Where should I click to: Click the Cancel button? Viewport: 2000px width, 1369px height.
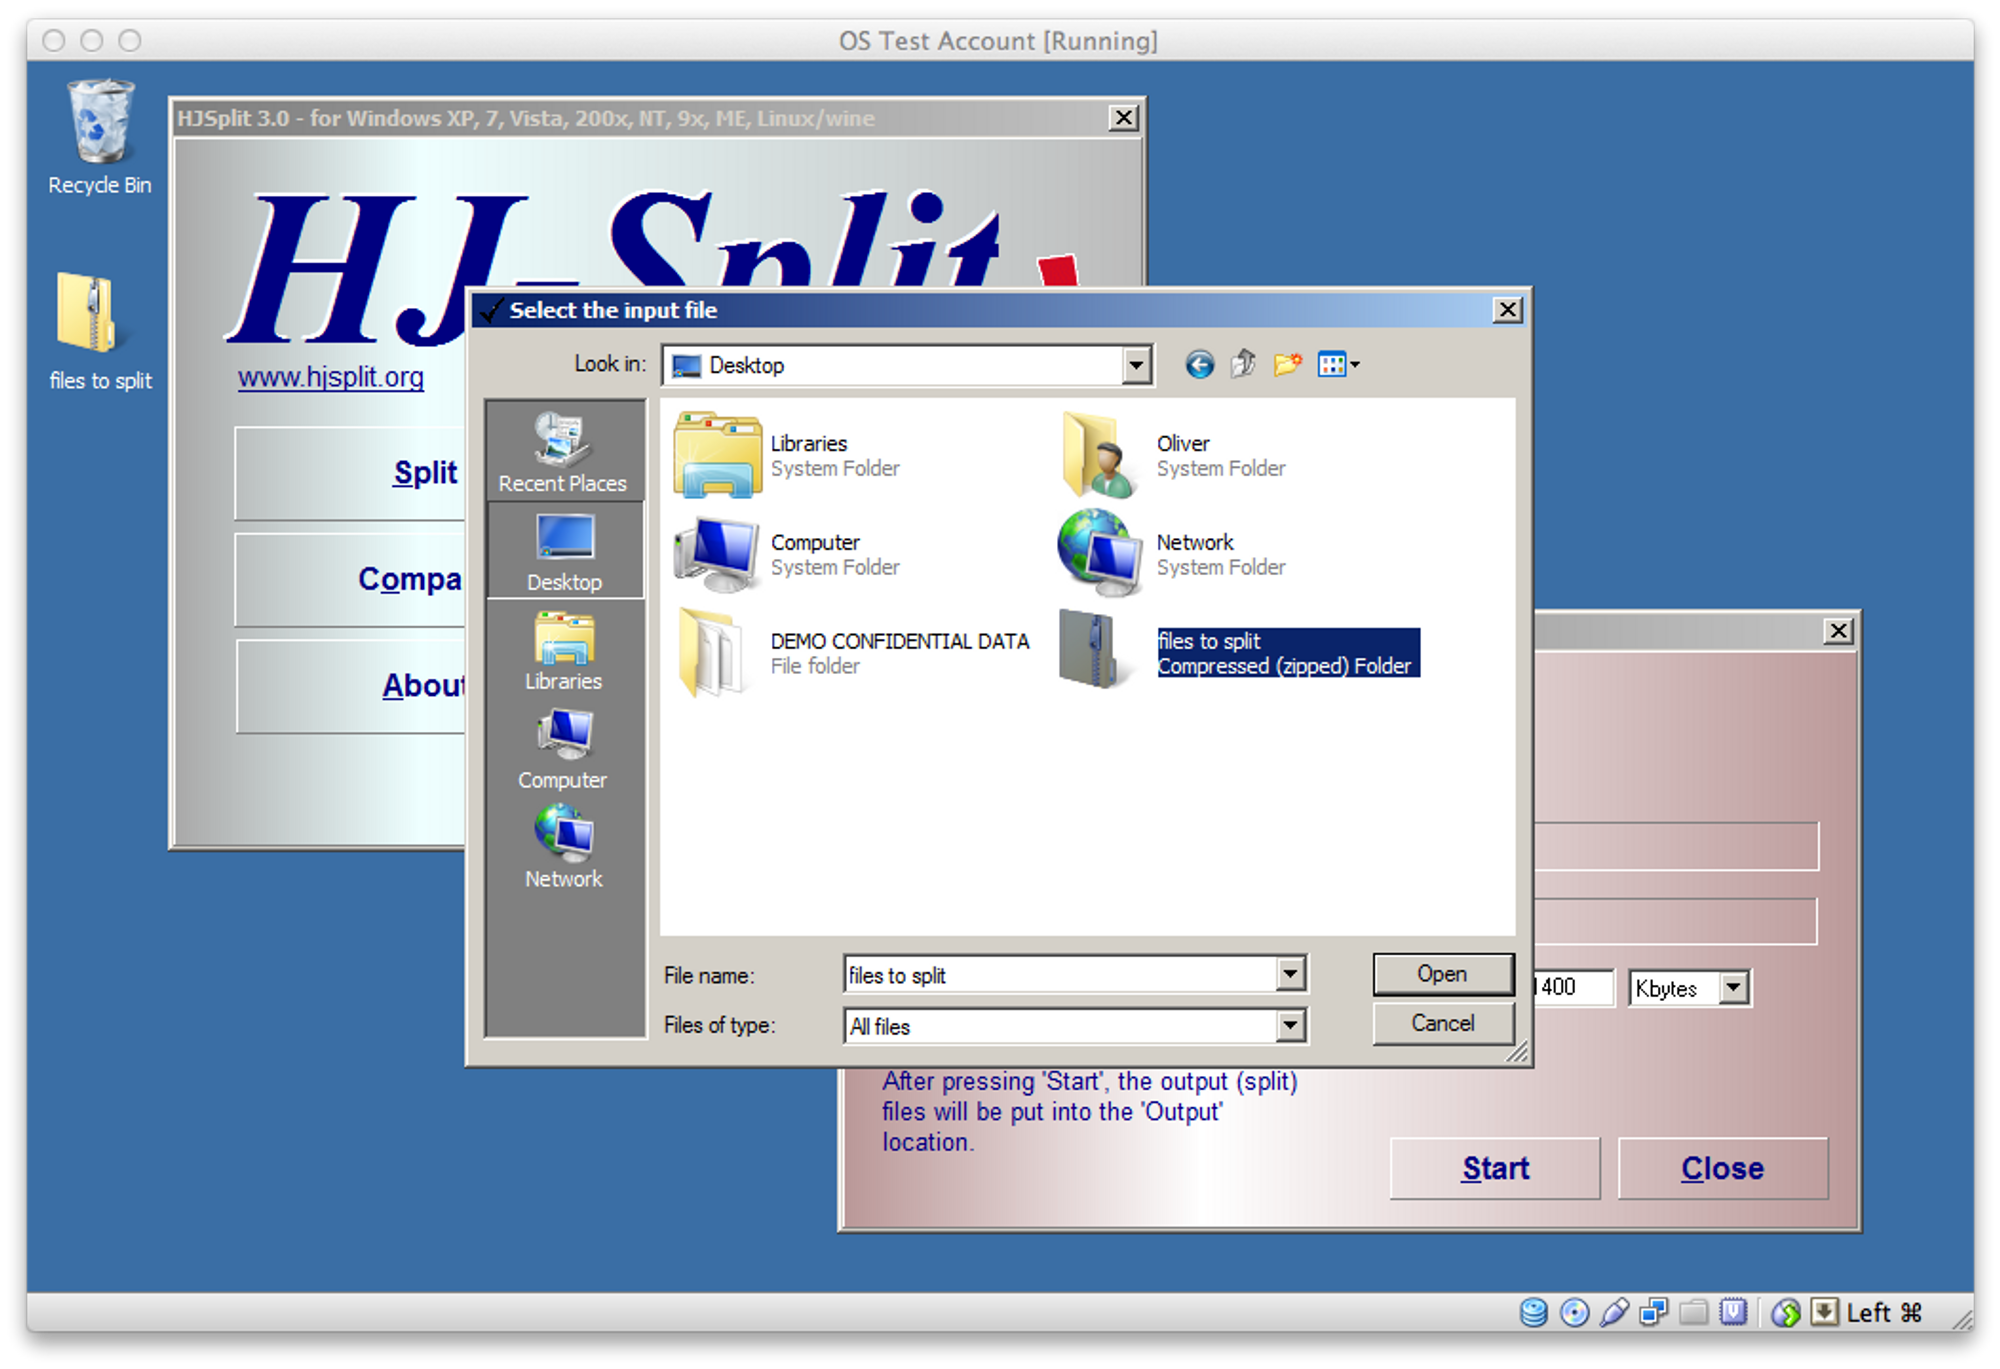click(1442, 1023)
